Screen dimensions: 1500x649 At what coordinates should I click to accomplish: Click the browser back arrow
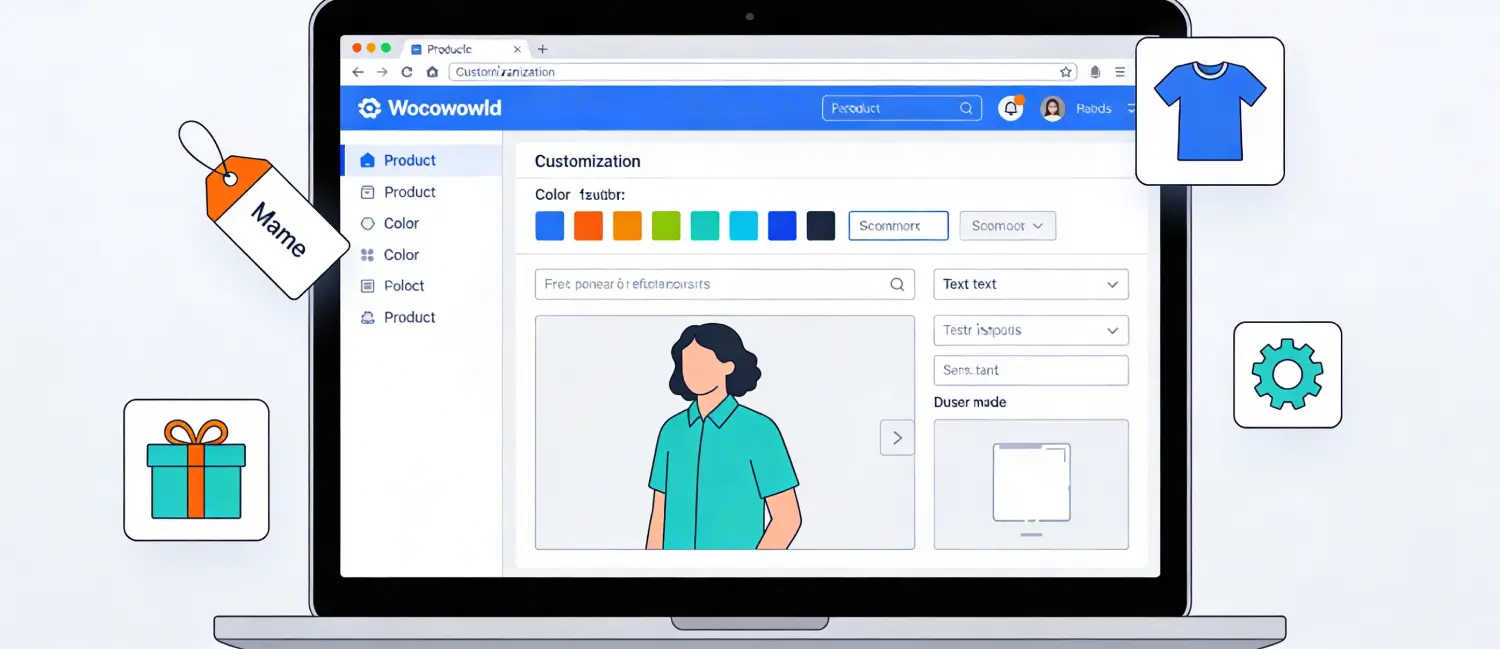pyautogui.click(x=358, y=72)
